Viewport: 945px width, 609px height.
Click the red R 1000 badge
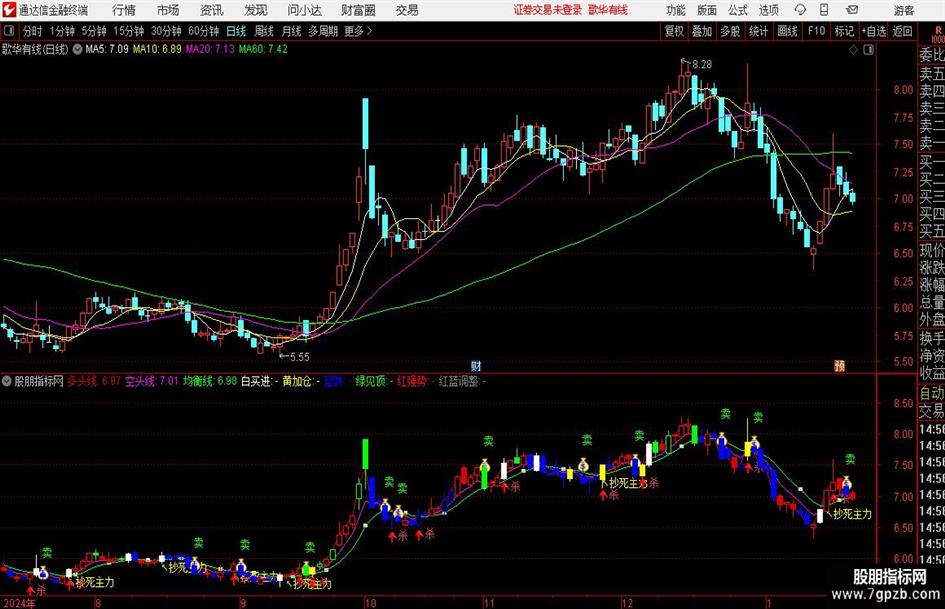click(x=938, y=34)
